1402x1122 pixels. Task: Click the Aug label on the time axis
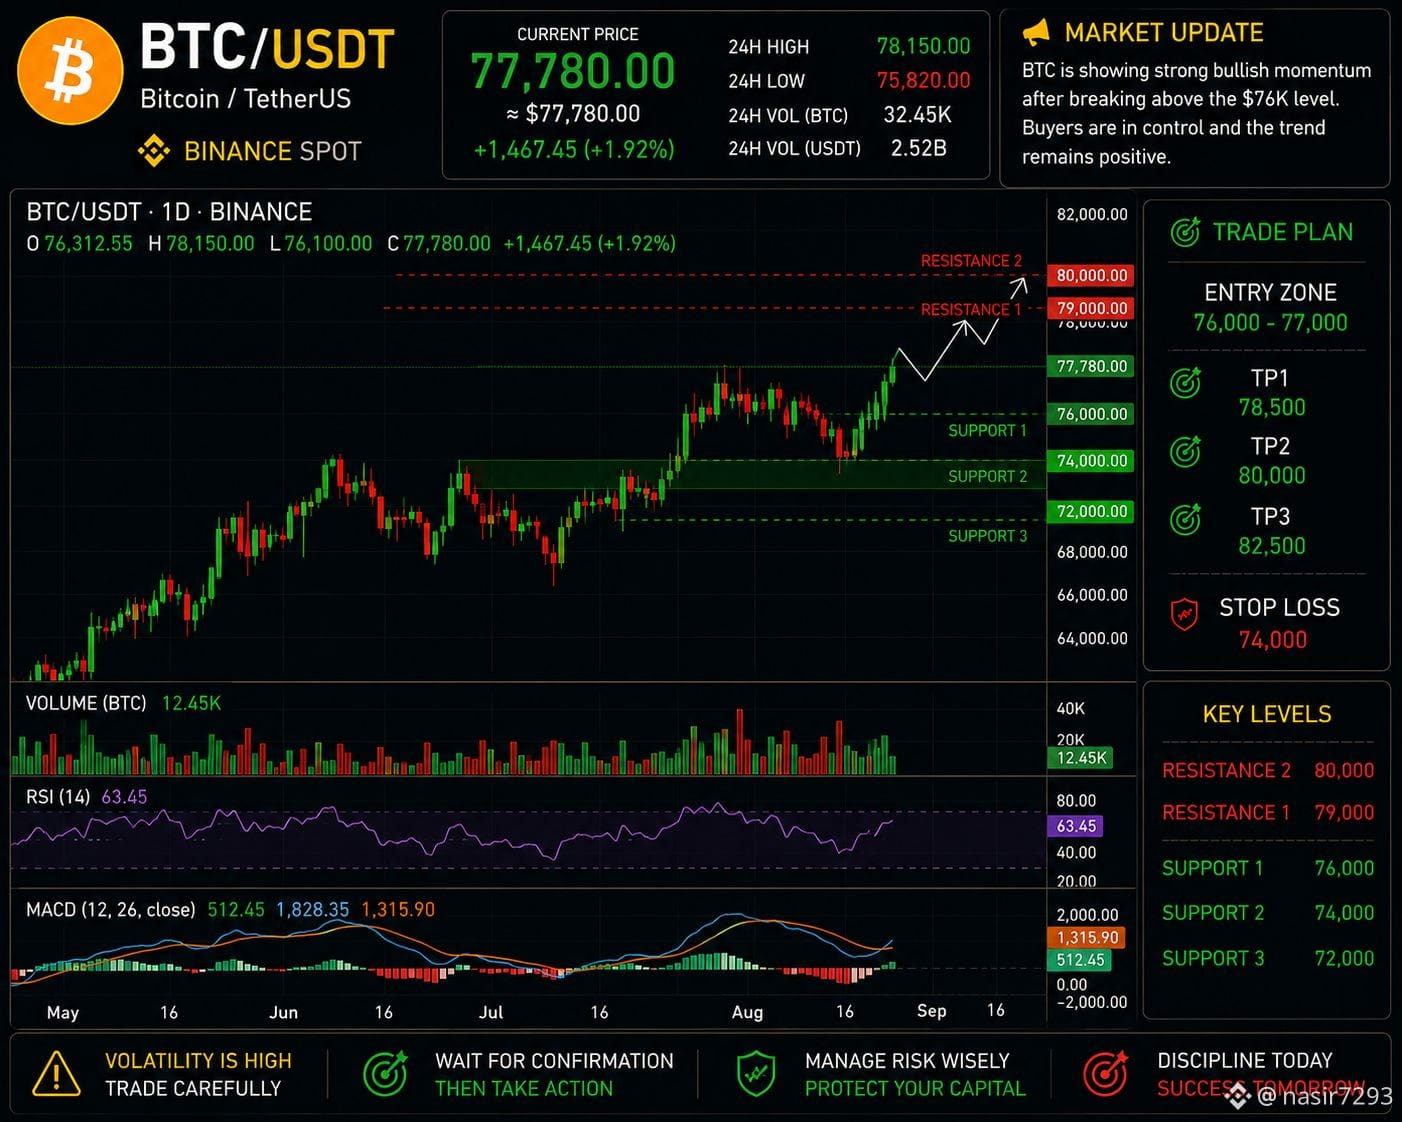(x=747, y=1012)
